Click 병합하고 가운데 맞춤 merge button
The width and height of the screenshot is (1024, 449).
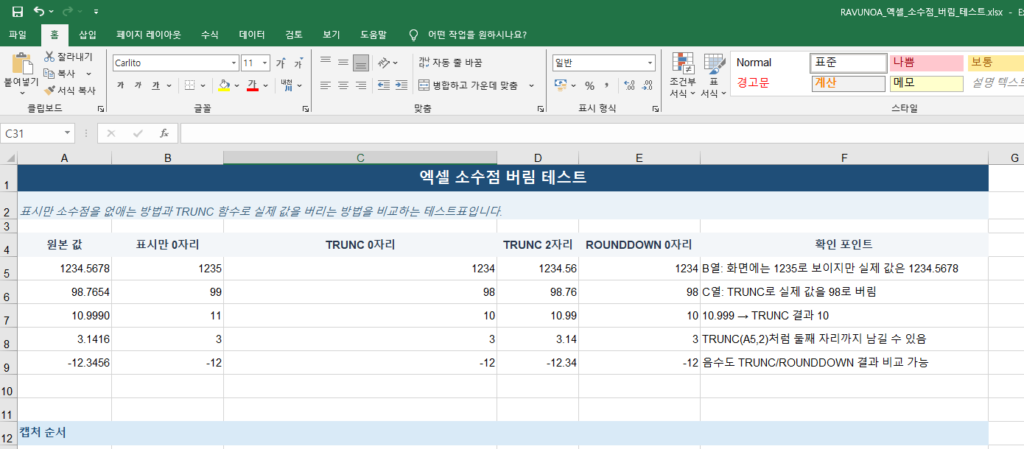(469, 85)
